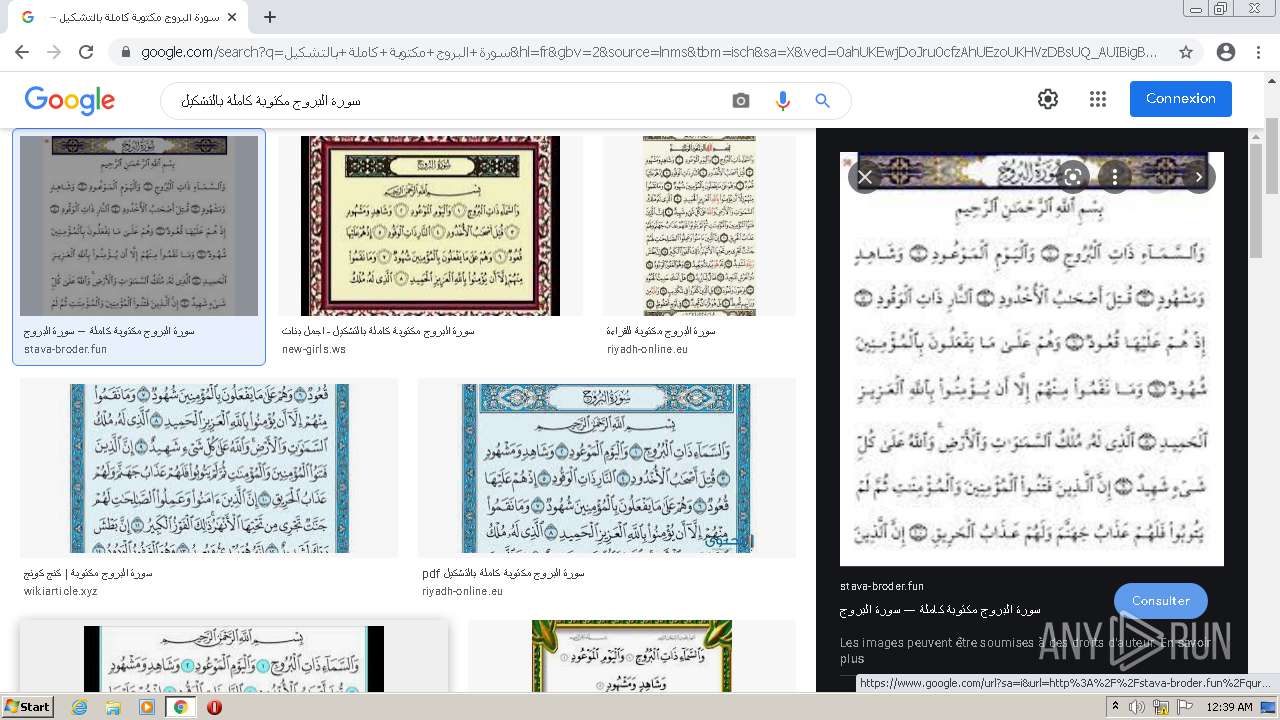Open a new tab with plus icon
Screen dimensions: 1280x720
(x=270, y=17)
